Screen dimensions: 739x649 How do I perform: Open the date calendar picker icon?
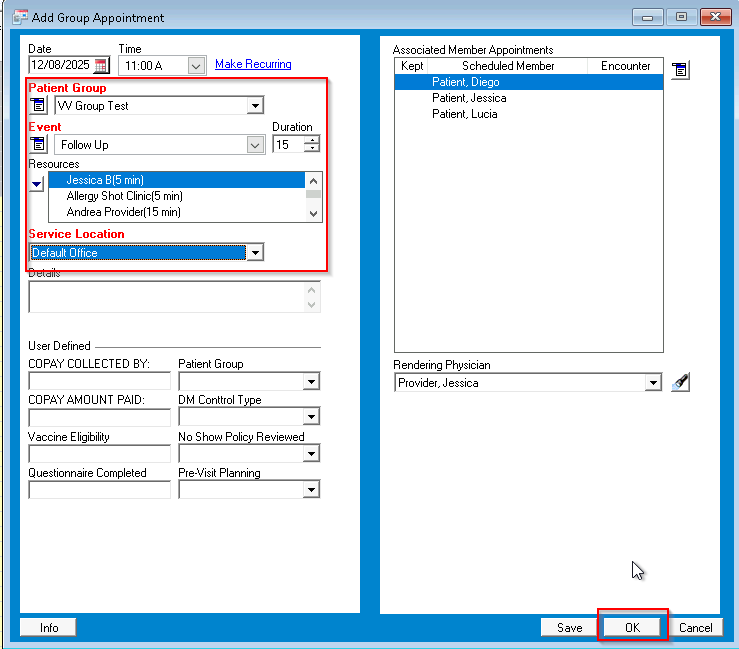point(101,66)
